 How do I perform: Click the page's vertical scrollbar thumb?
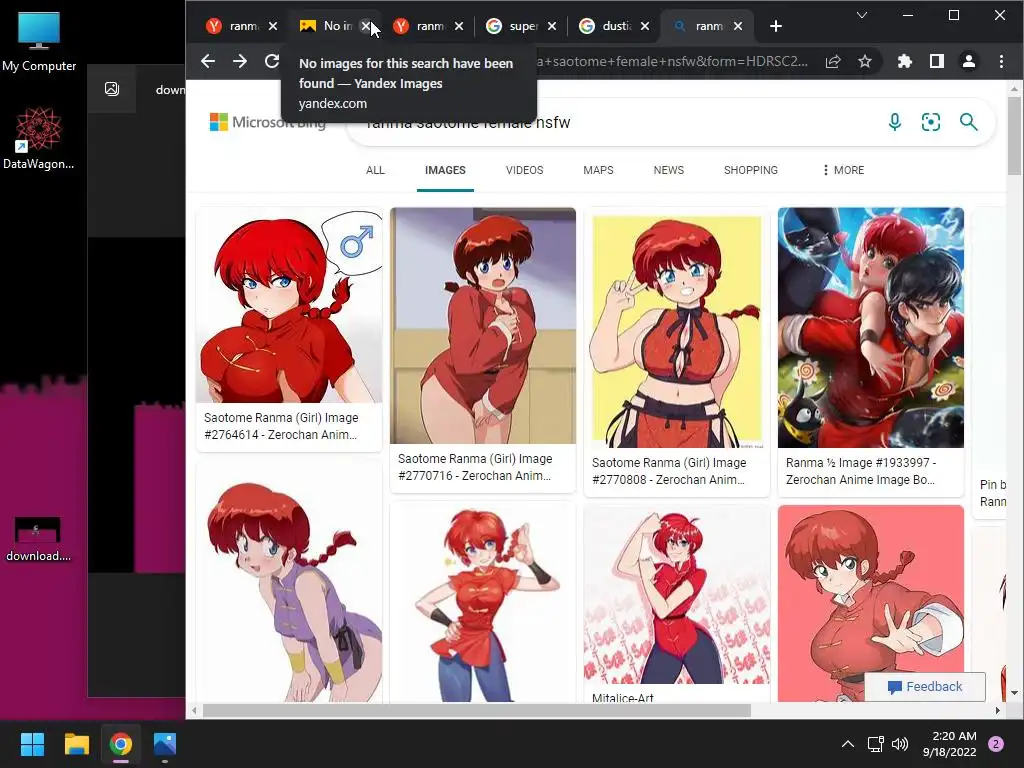1014,135
